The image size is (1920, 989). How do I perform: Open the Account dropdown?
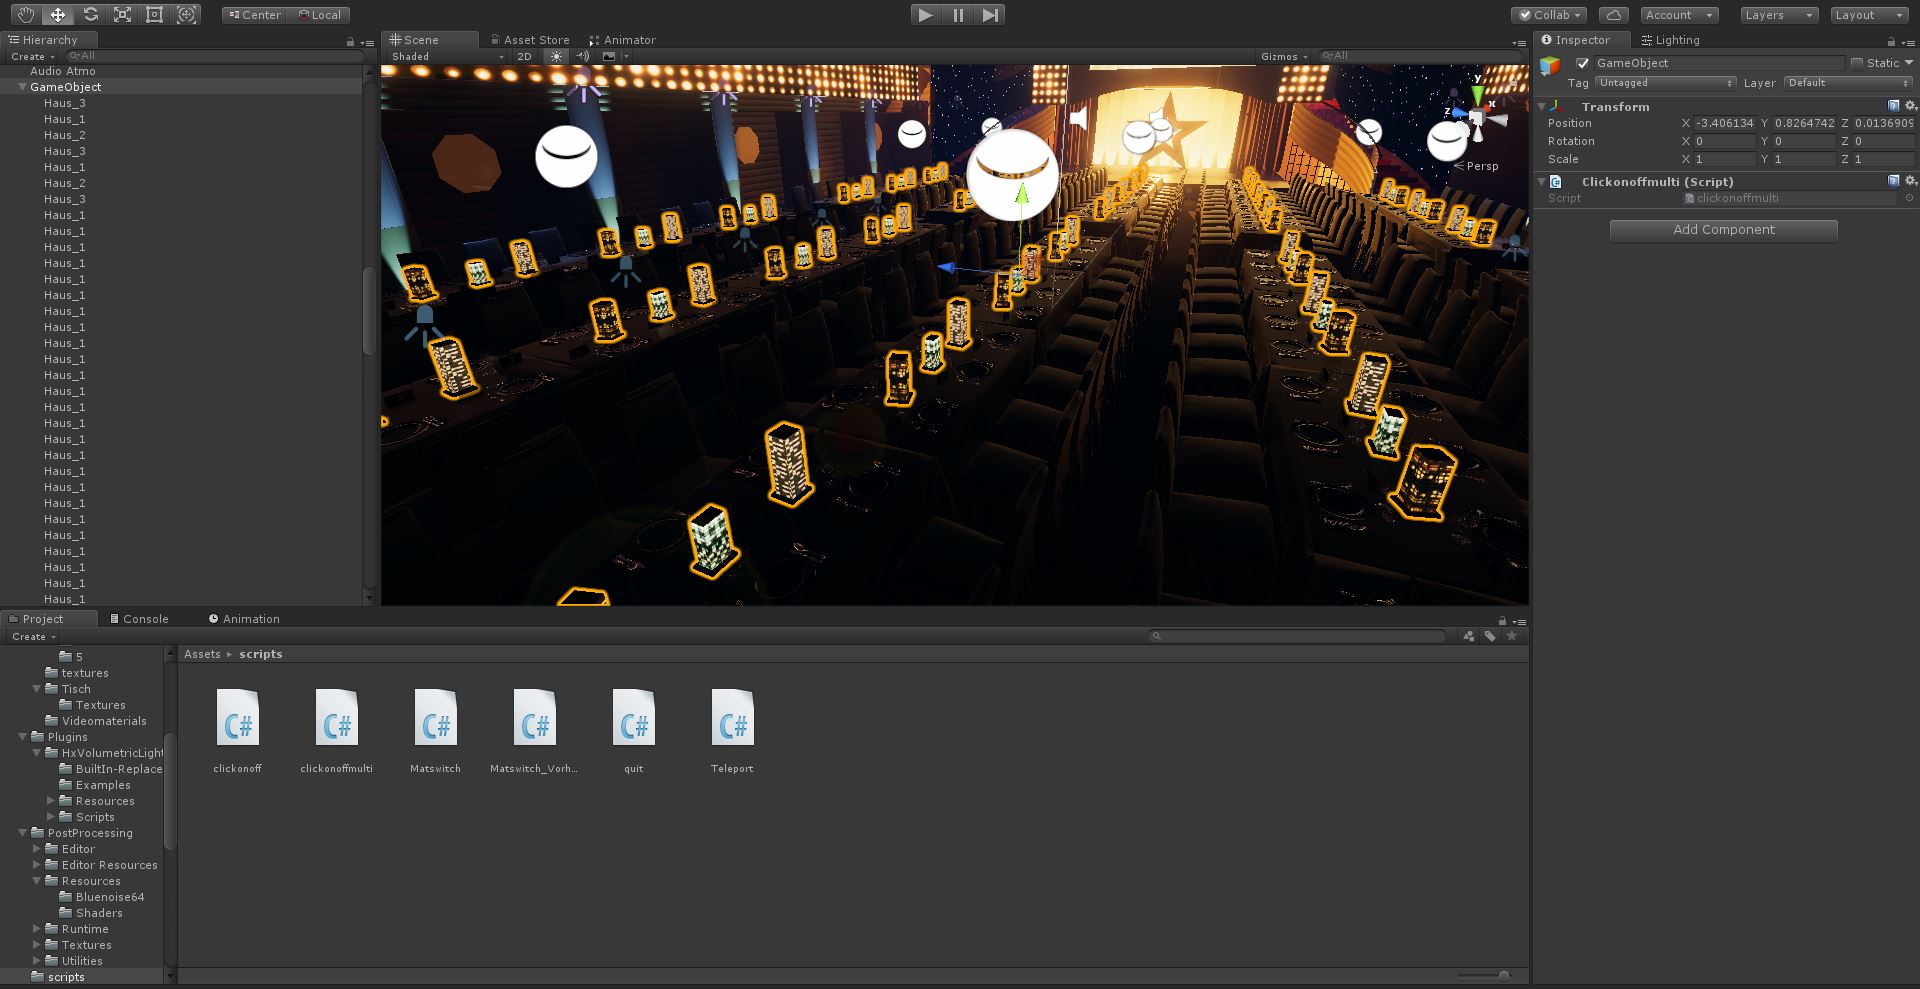1679,15
